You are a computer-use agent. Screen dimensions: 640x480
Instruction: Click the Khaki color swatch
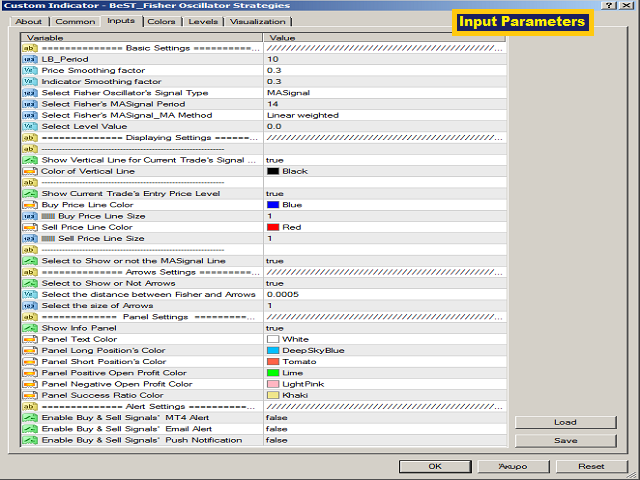pos(273,395)
